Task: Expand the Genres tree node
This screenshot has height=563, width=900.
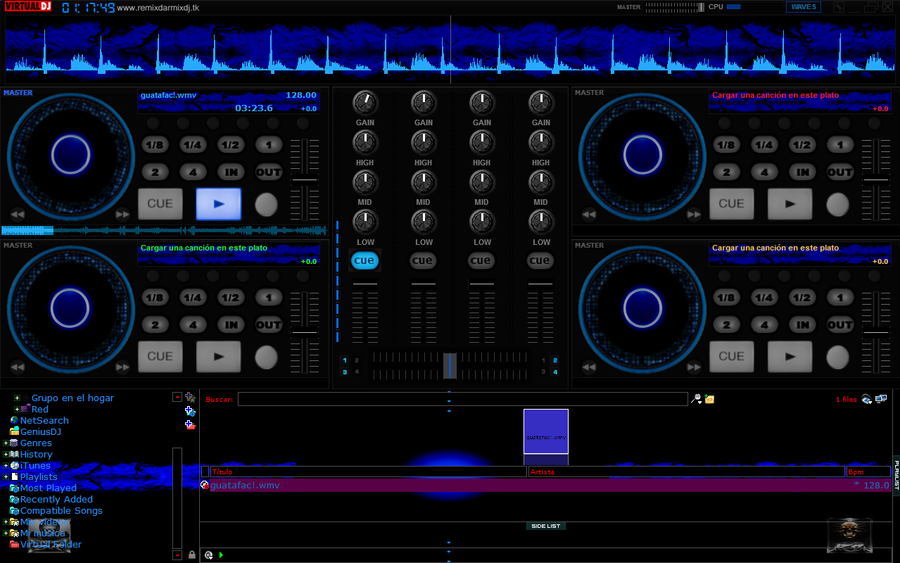Action: click(5, 443)
